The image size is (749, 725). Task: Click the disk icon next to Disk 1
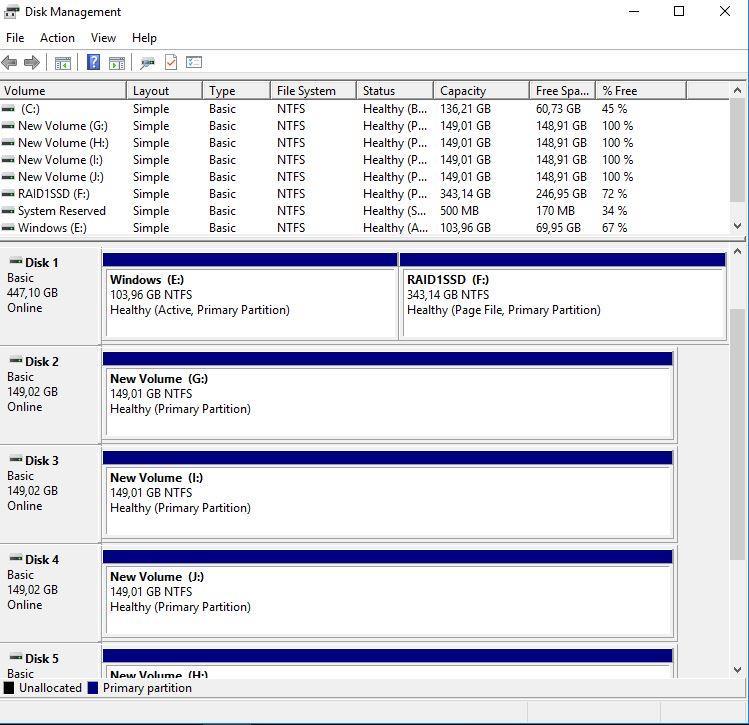click(16, 261)
